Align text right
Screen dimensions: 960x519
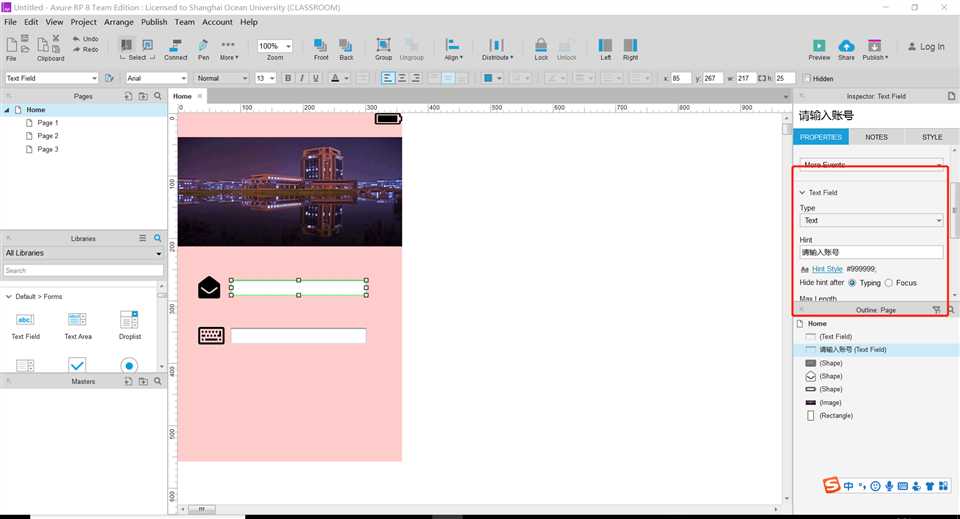(x=416, y=78)
